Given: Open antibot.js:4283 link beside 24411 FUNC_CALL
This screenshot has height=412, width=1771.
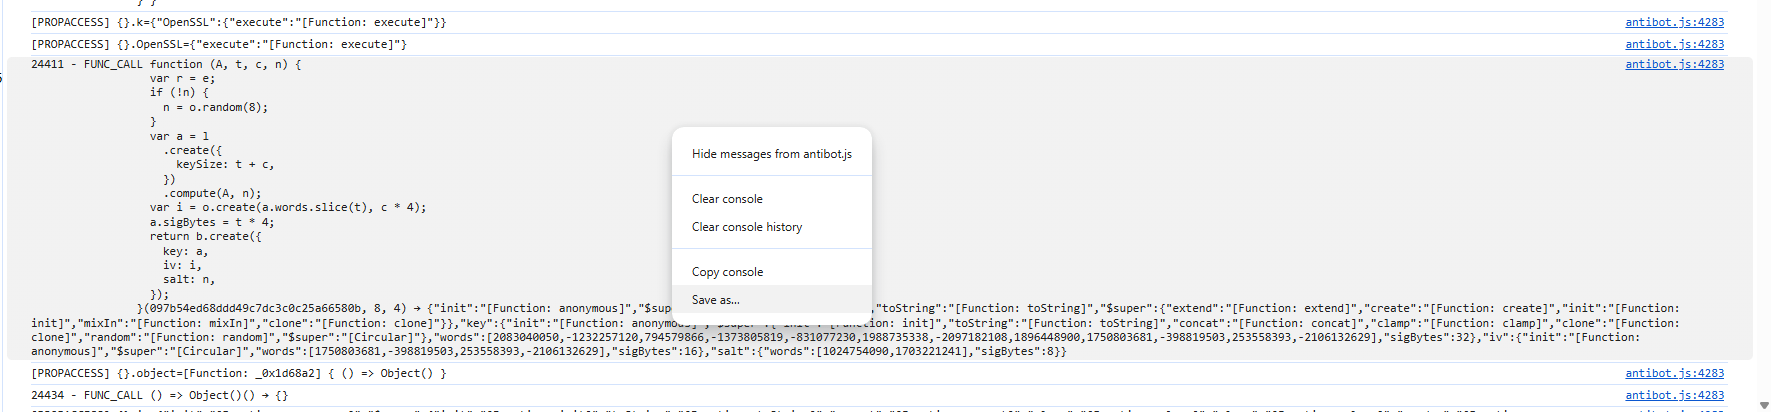Looking at the screenshot, I should (x=1674, y=64).
